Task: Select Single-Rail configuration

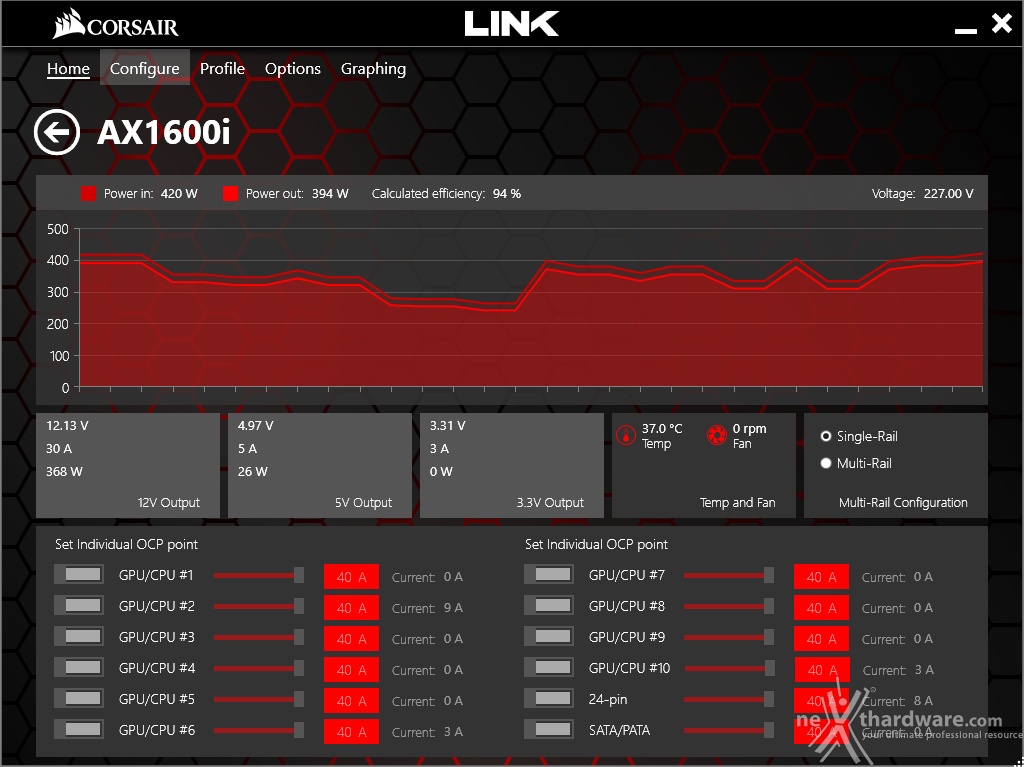Action: click(859, 436)
